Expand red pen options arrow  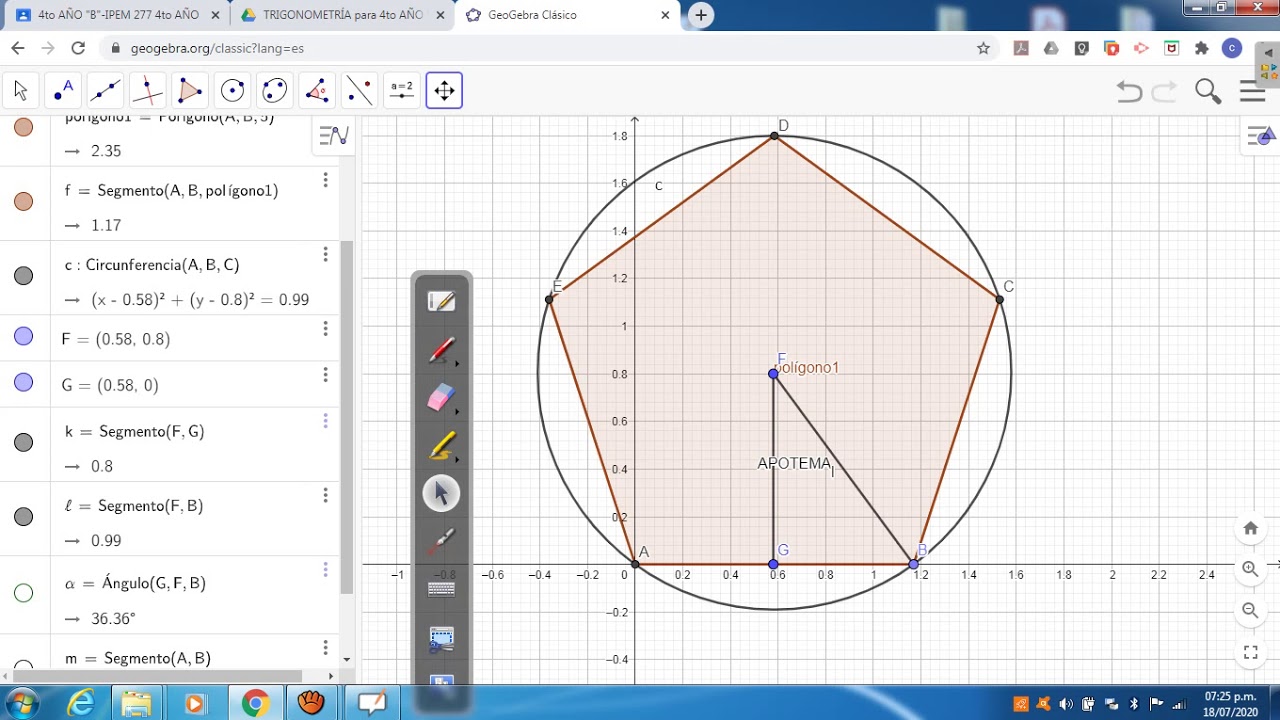(457, 364)
